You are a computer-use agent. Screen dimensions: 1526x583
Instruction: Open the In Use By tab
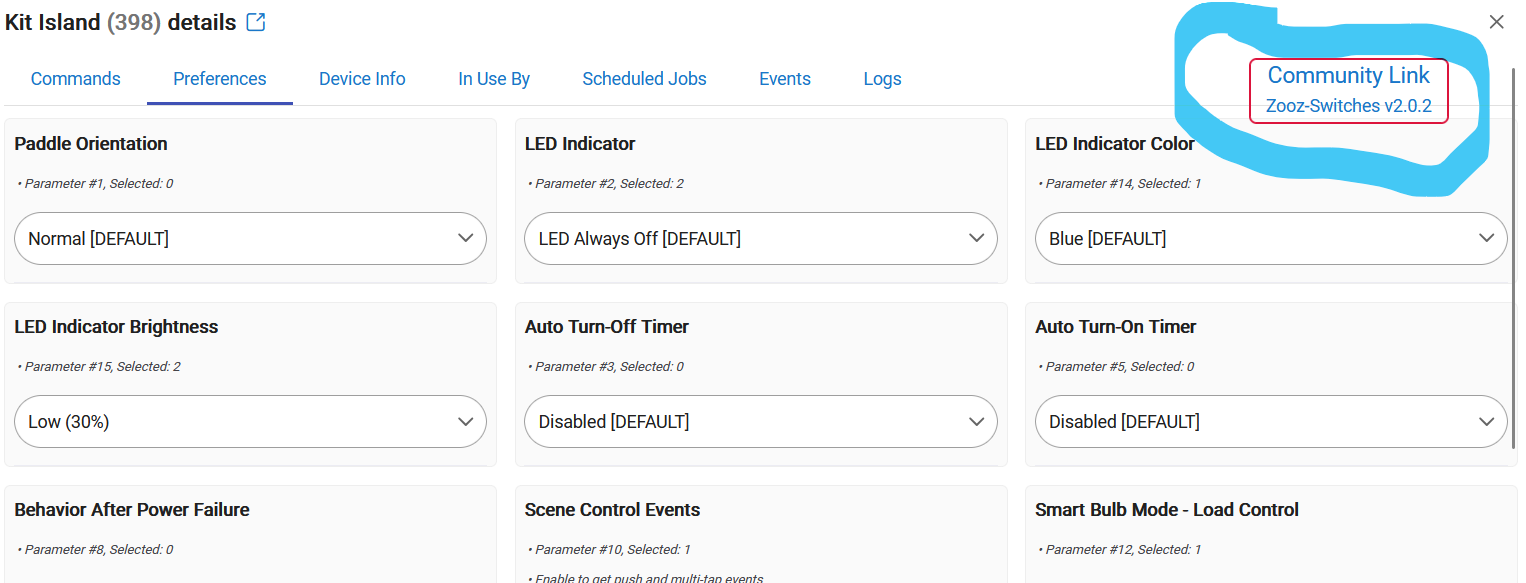tap(494, 79)
